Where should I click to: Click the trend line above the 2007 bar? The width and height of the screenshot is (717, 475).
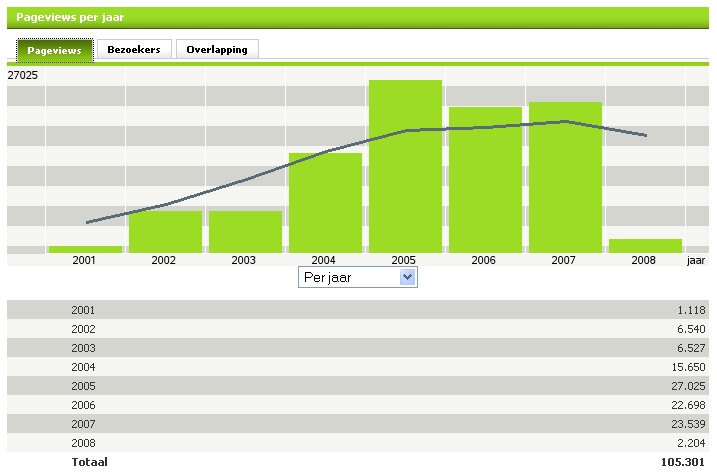(565, 122)
